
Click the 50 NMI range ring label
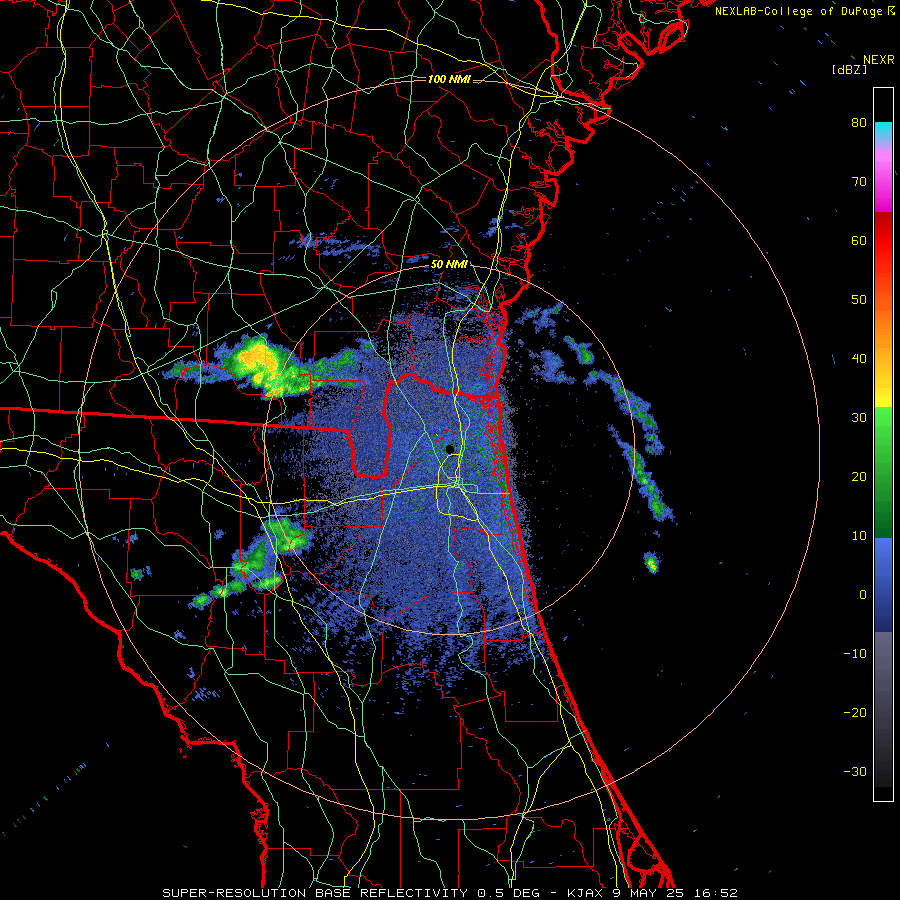point(449,265)
